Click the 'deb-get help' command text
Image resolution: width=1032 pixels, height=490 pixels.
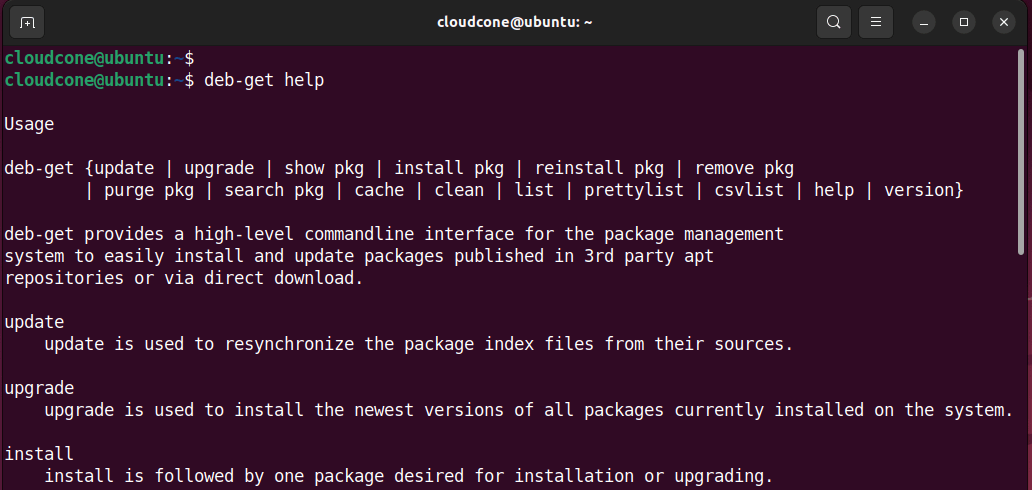(264, 80)
